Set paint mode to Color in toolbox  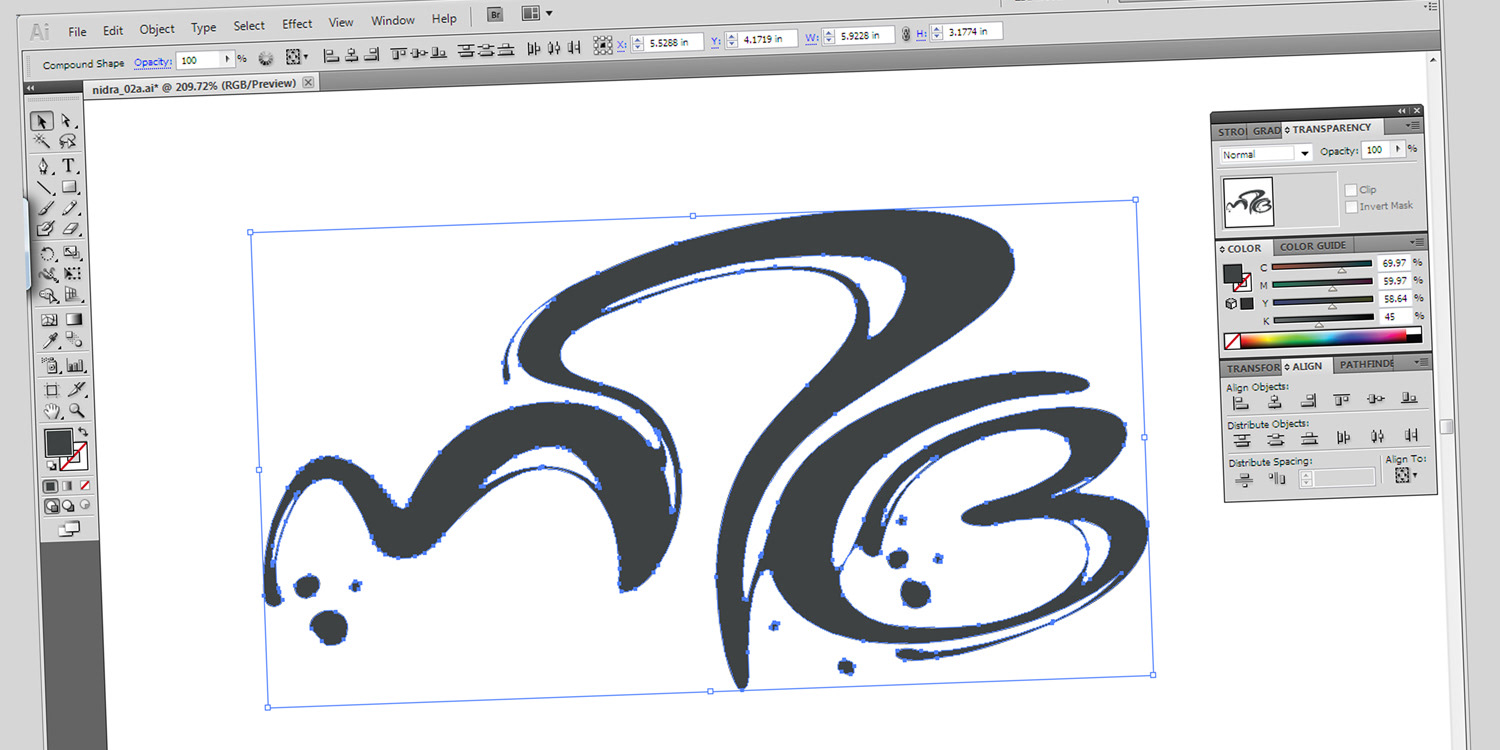(x=51, y=486)
